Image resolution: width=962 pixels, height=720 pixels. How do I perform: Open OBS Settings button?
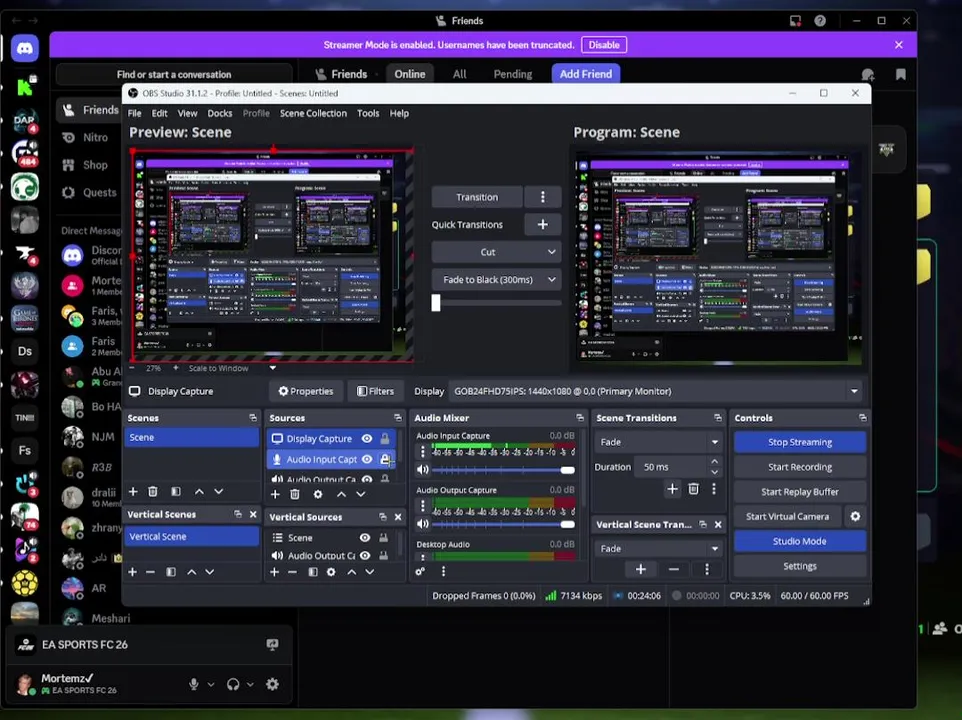[x=799, y=566]
